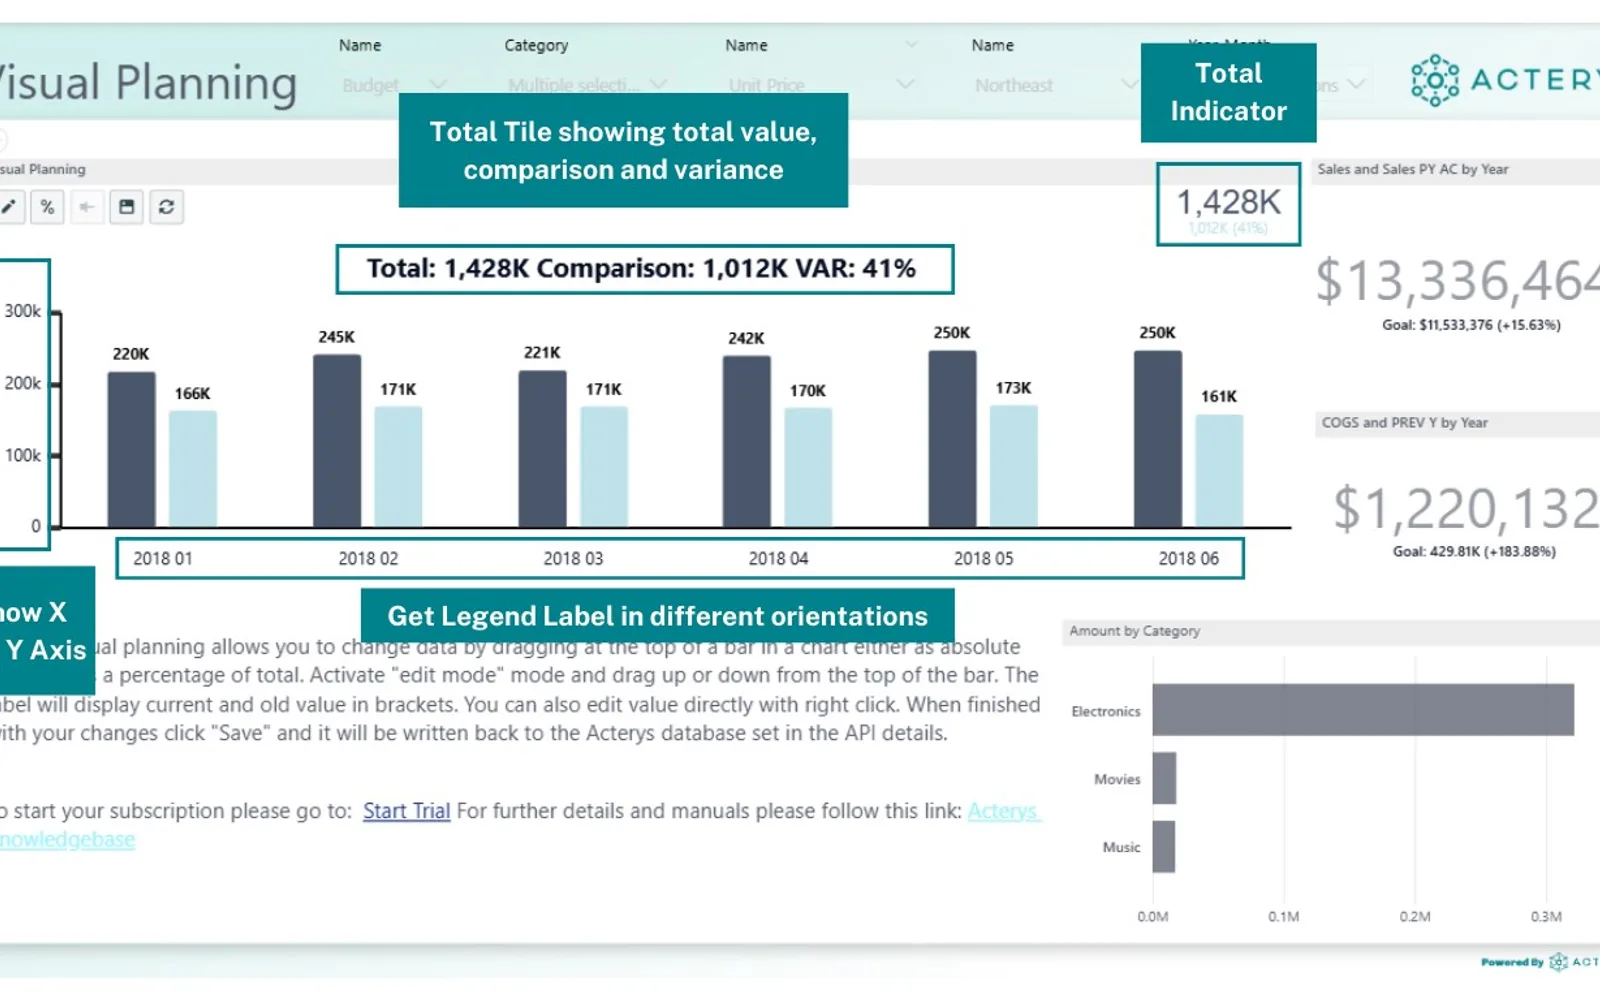
Task: Select the dark 2018 06 bar labeled 250K
Action: pos(1157,438)
